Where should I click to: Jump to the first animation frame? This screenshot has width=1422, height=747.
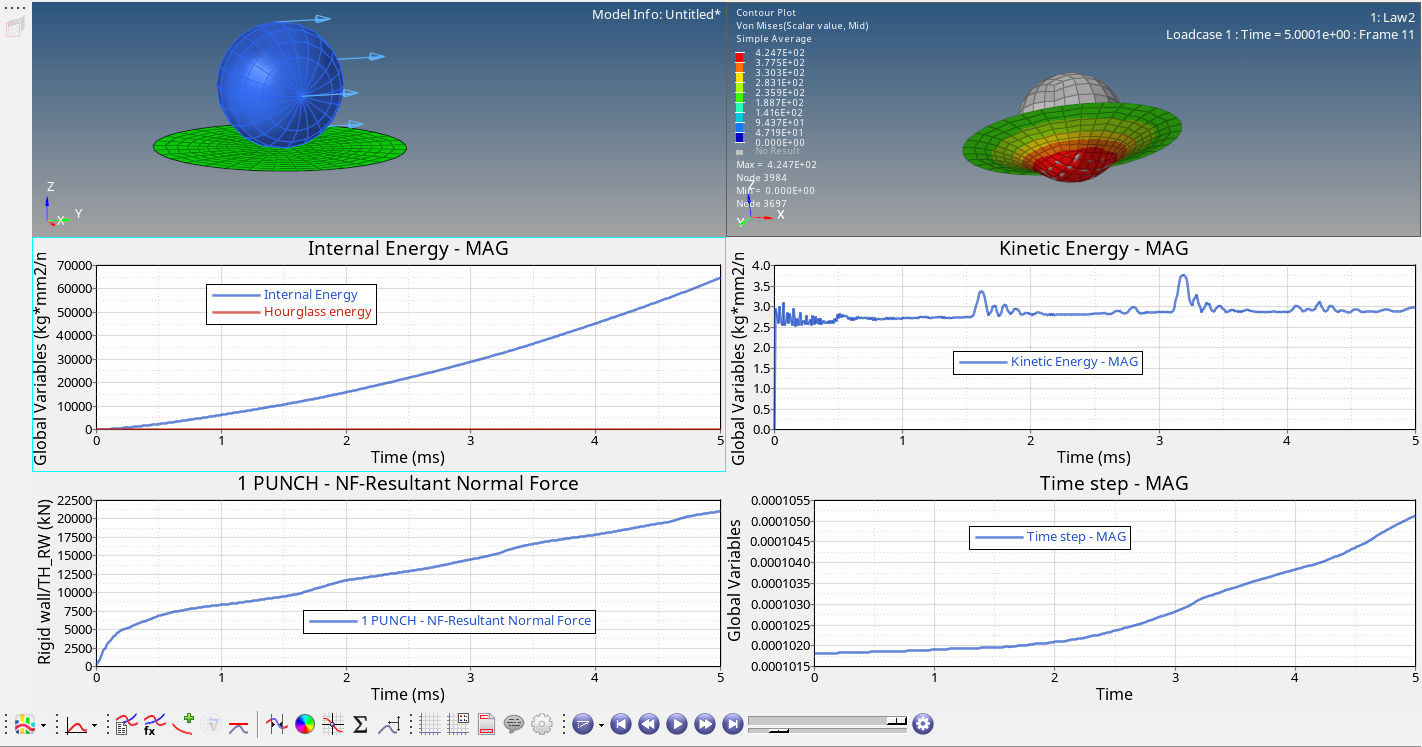pyautogui.click(x=620, y=724)
